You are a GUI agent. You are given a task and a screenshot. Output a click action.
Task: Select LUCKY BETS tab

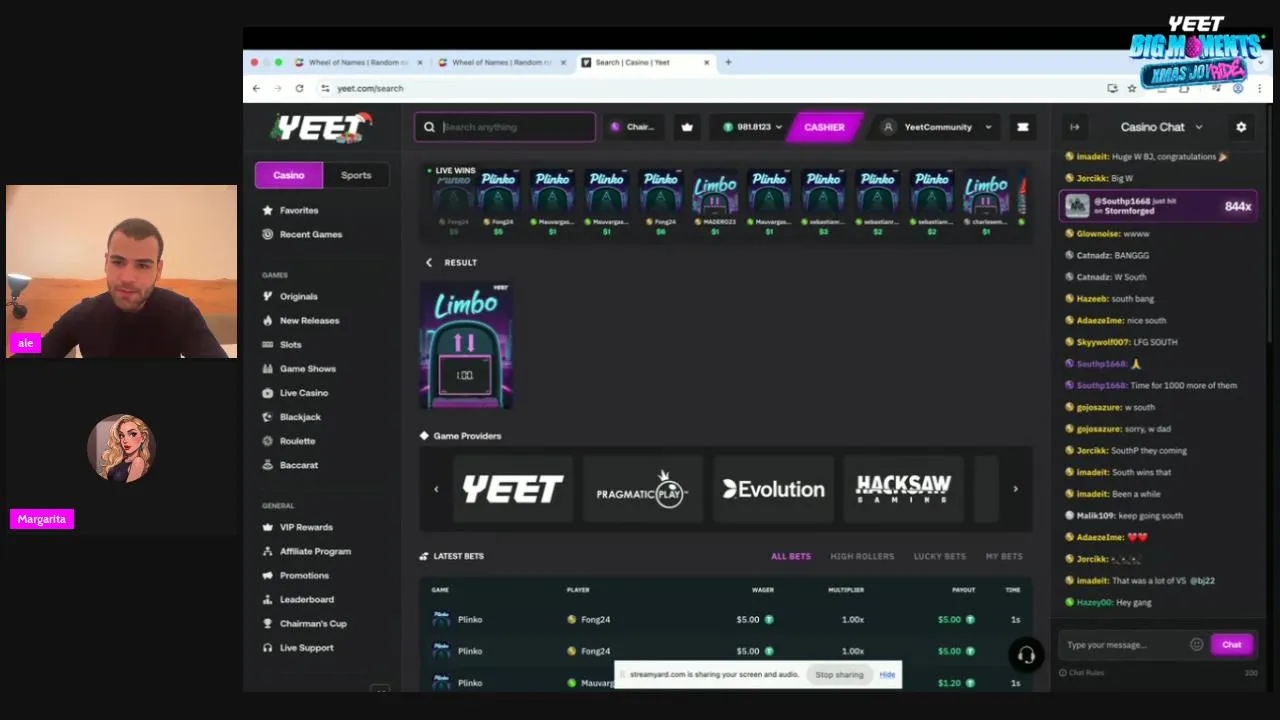pos(939,556)
